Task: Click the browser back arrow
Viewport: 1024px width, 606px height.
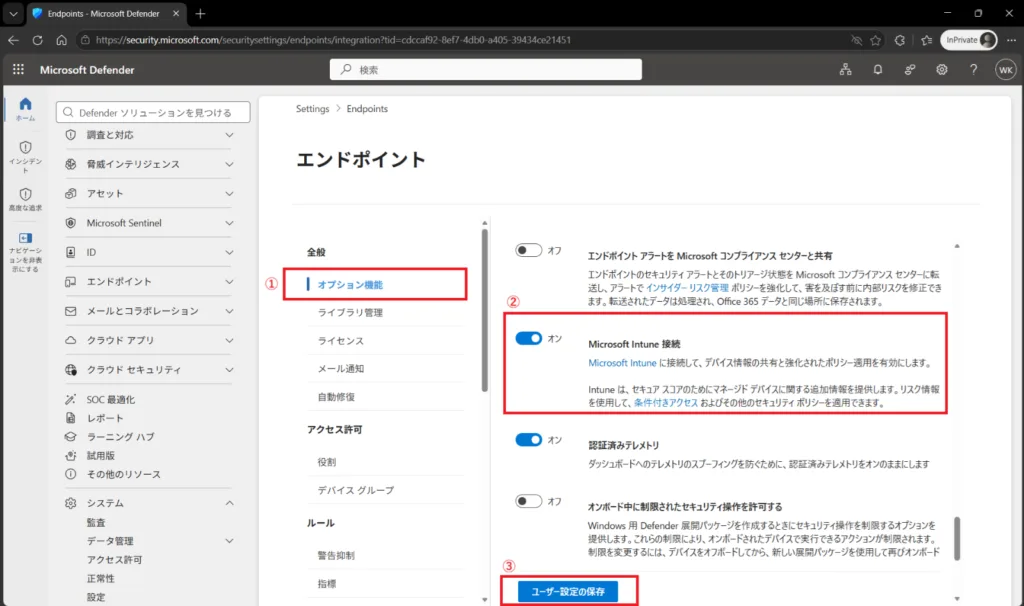Action: (x=14, y=40)
